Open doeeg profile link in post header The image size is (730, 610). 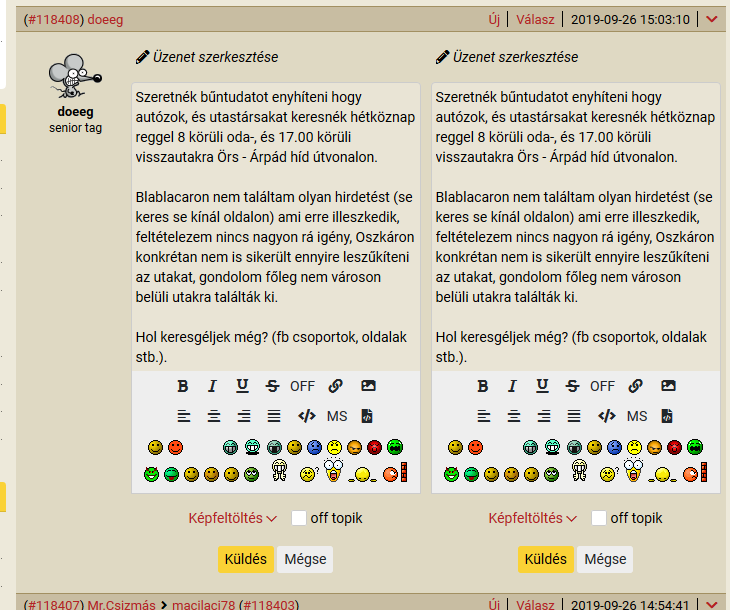(105, 20)
